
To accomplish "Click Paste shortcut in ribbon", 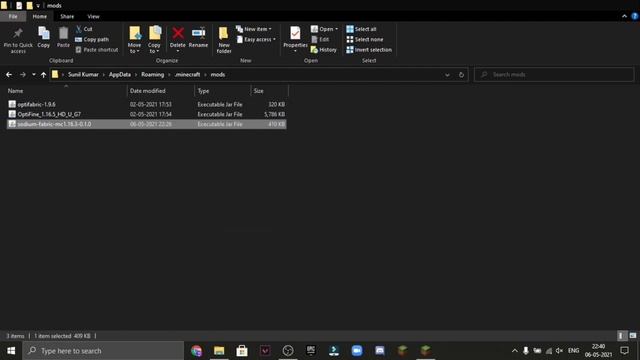I will [97, 50].
